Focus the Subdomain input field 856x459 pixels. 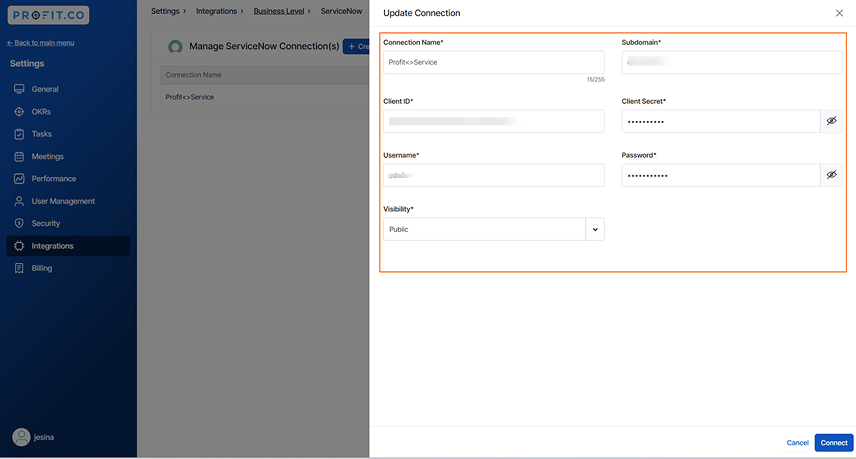(x=732, y=62)
